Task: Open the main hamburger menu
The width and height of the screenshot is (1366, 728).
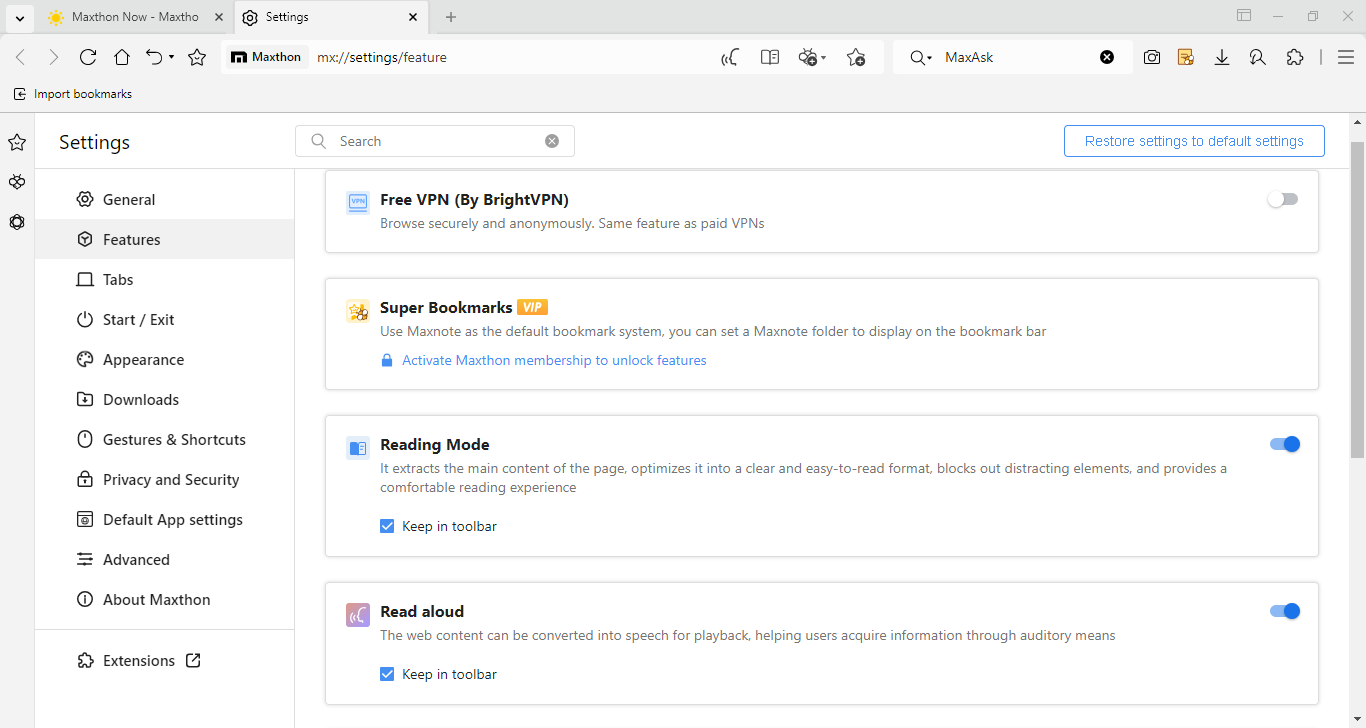Action: point(1345,57)
